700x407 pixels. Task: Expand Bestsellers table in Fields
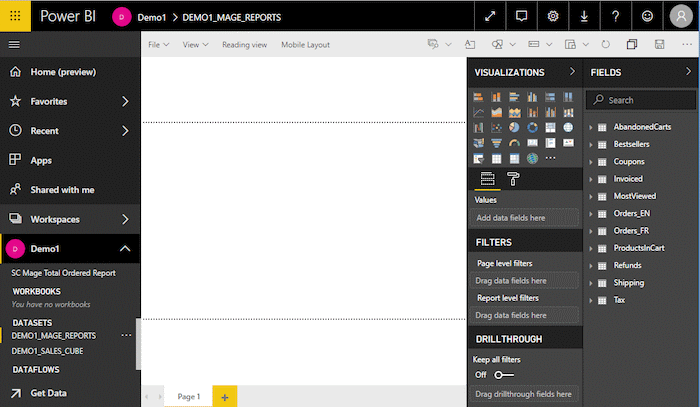[591, 145]
